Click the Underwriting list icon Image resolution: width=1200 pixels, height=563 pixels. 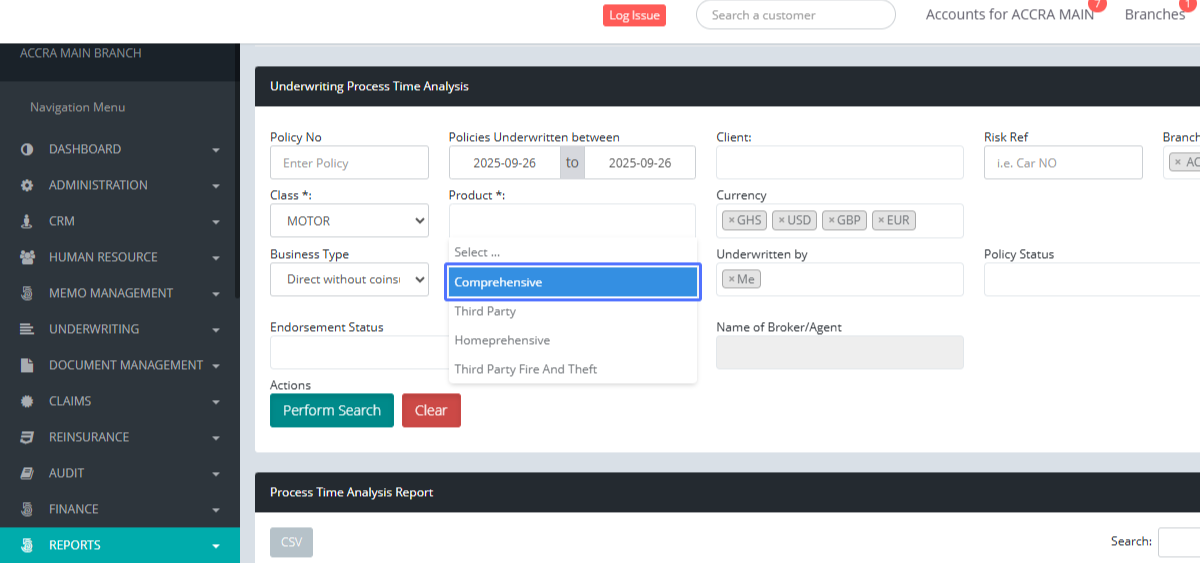(x=27, y=329)
